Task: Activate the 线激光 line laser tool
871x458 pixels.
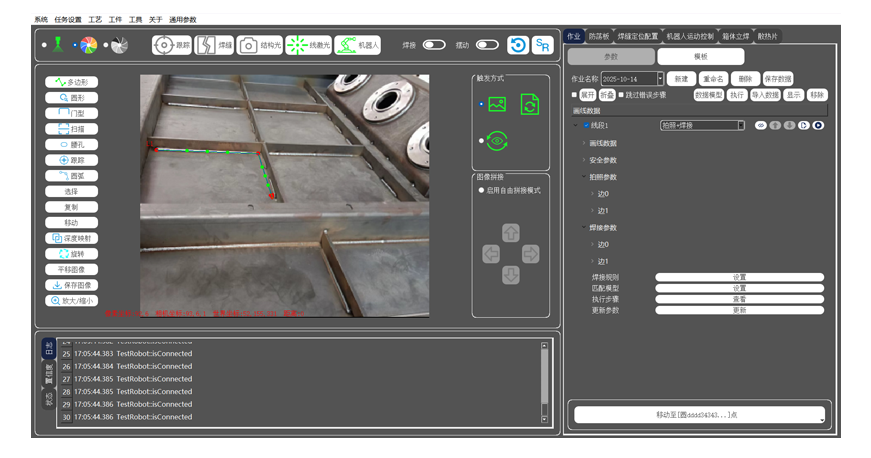Action: 308,45
